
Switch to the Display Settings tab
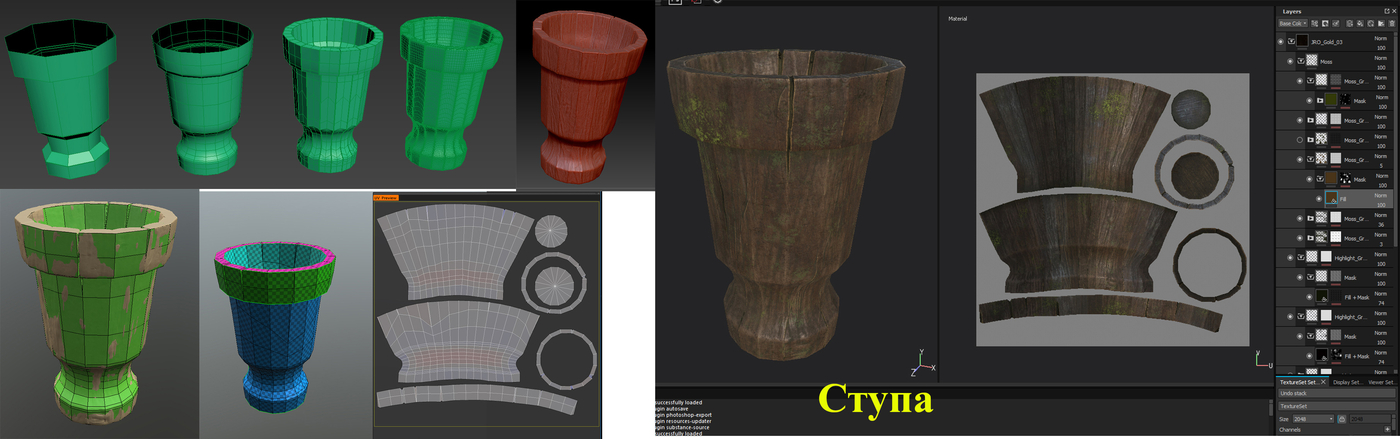(1348, 382)
